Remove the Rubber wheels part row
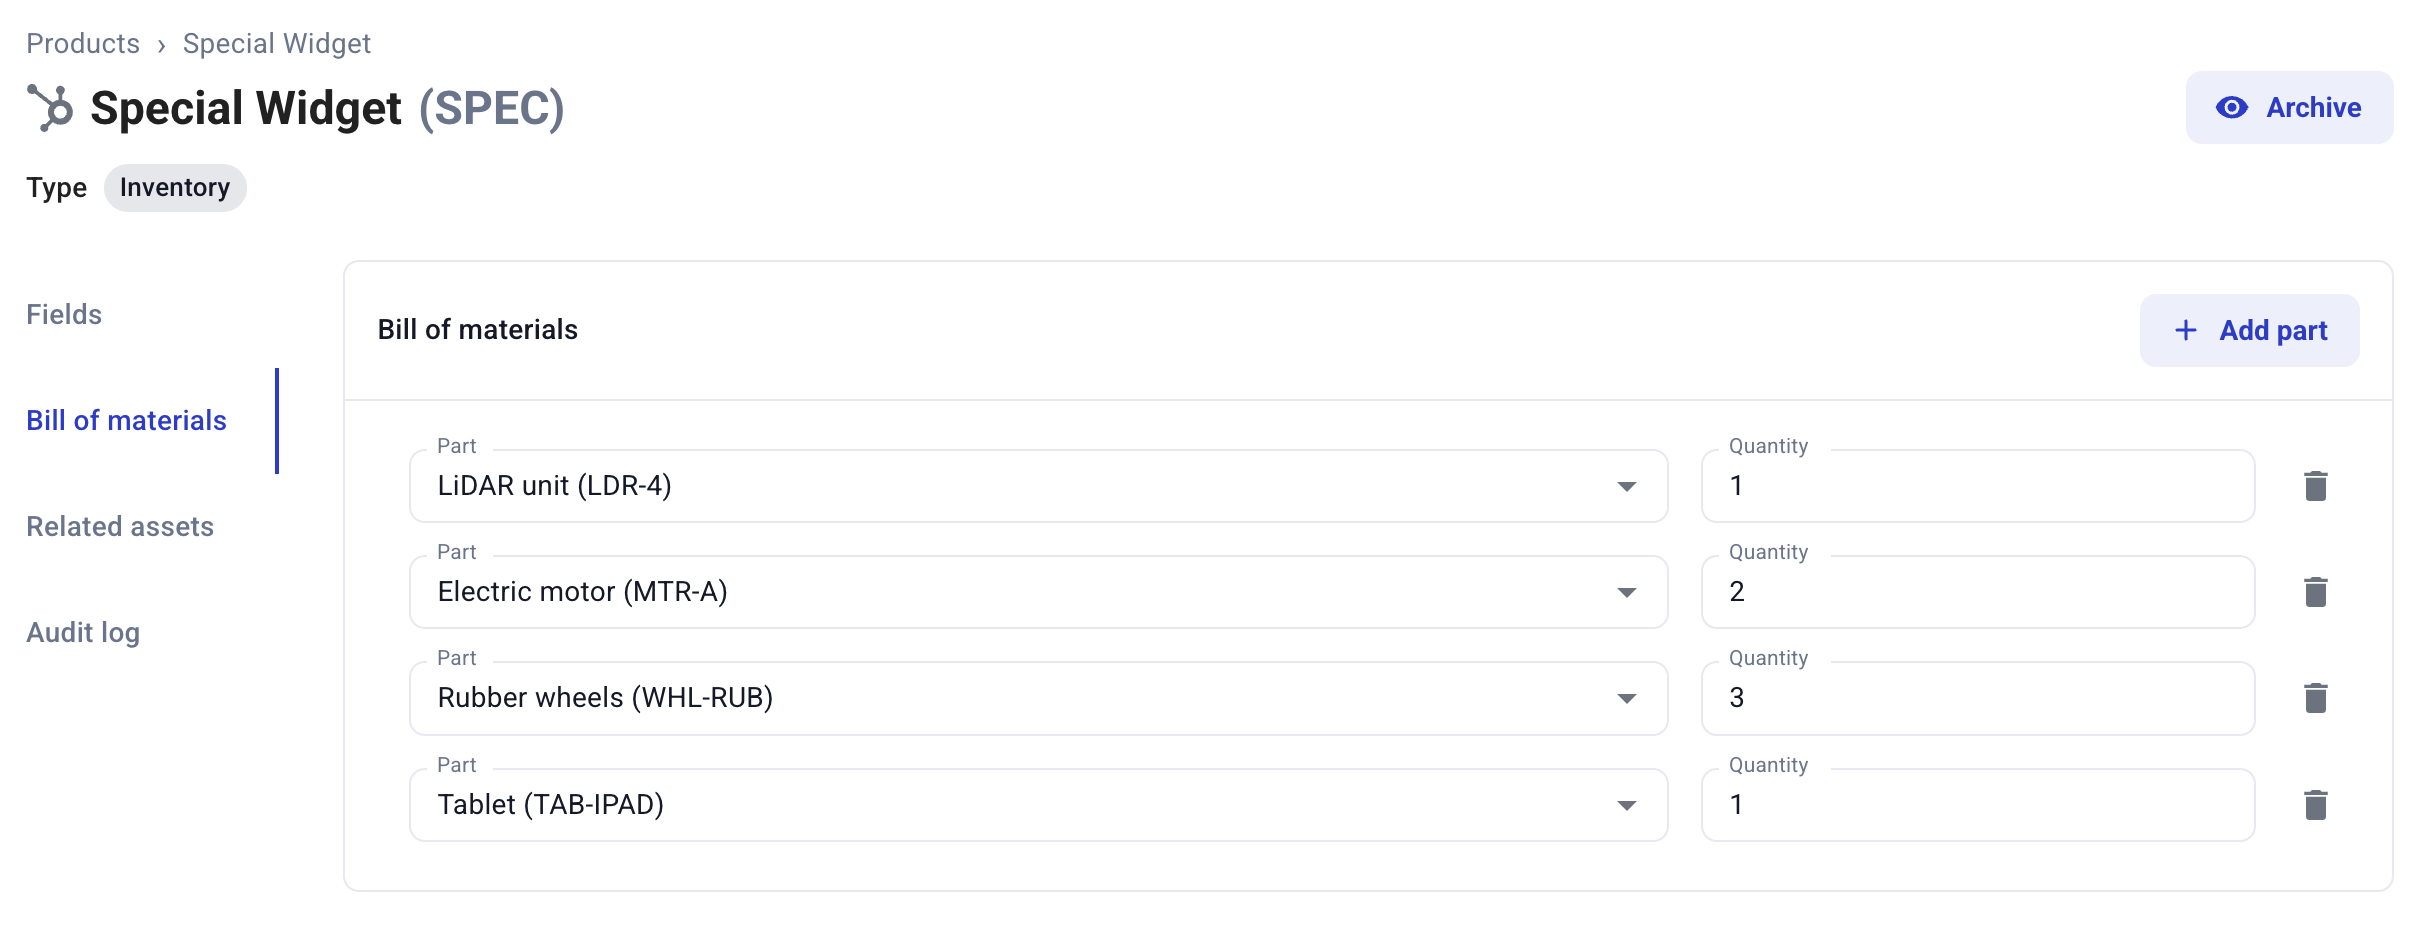This screenshot has height=938, width=2424. [2315, 698]
